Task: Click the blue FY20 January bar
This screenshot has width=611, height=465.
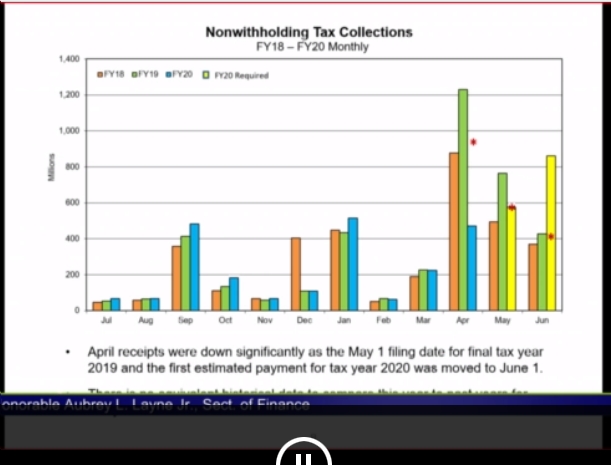Action: click(353, 264)
